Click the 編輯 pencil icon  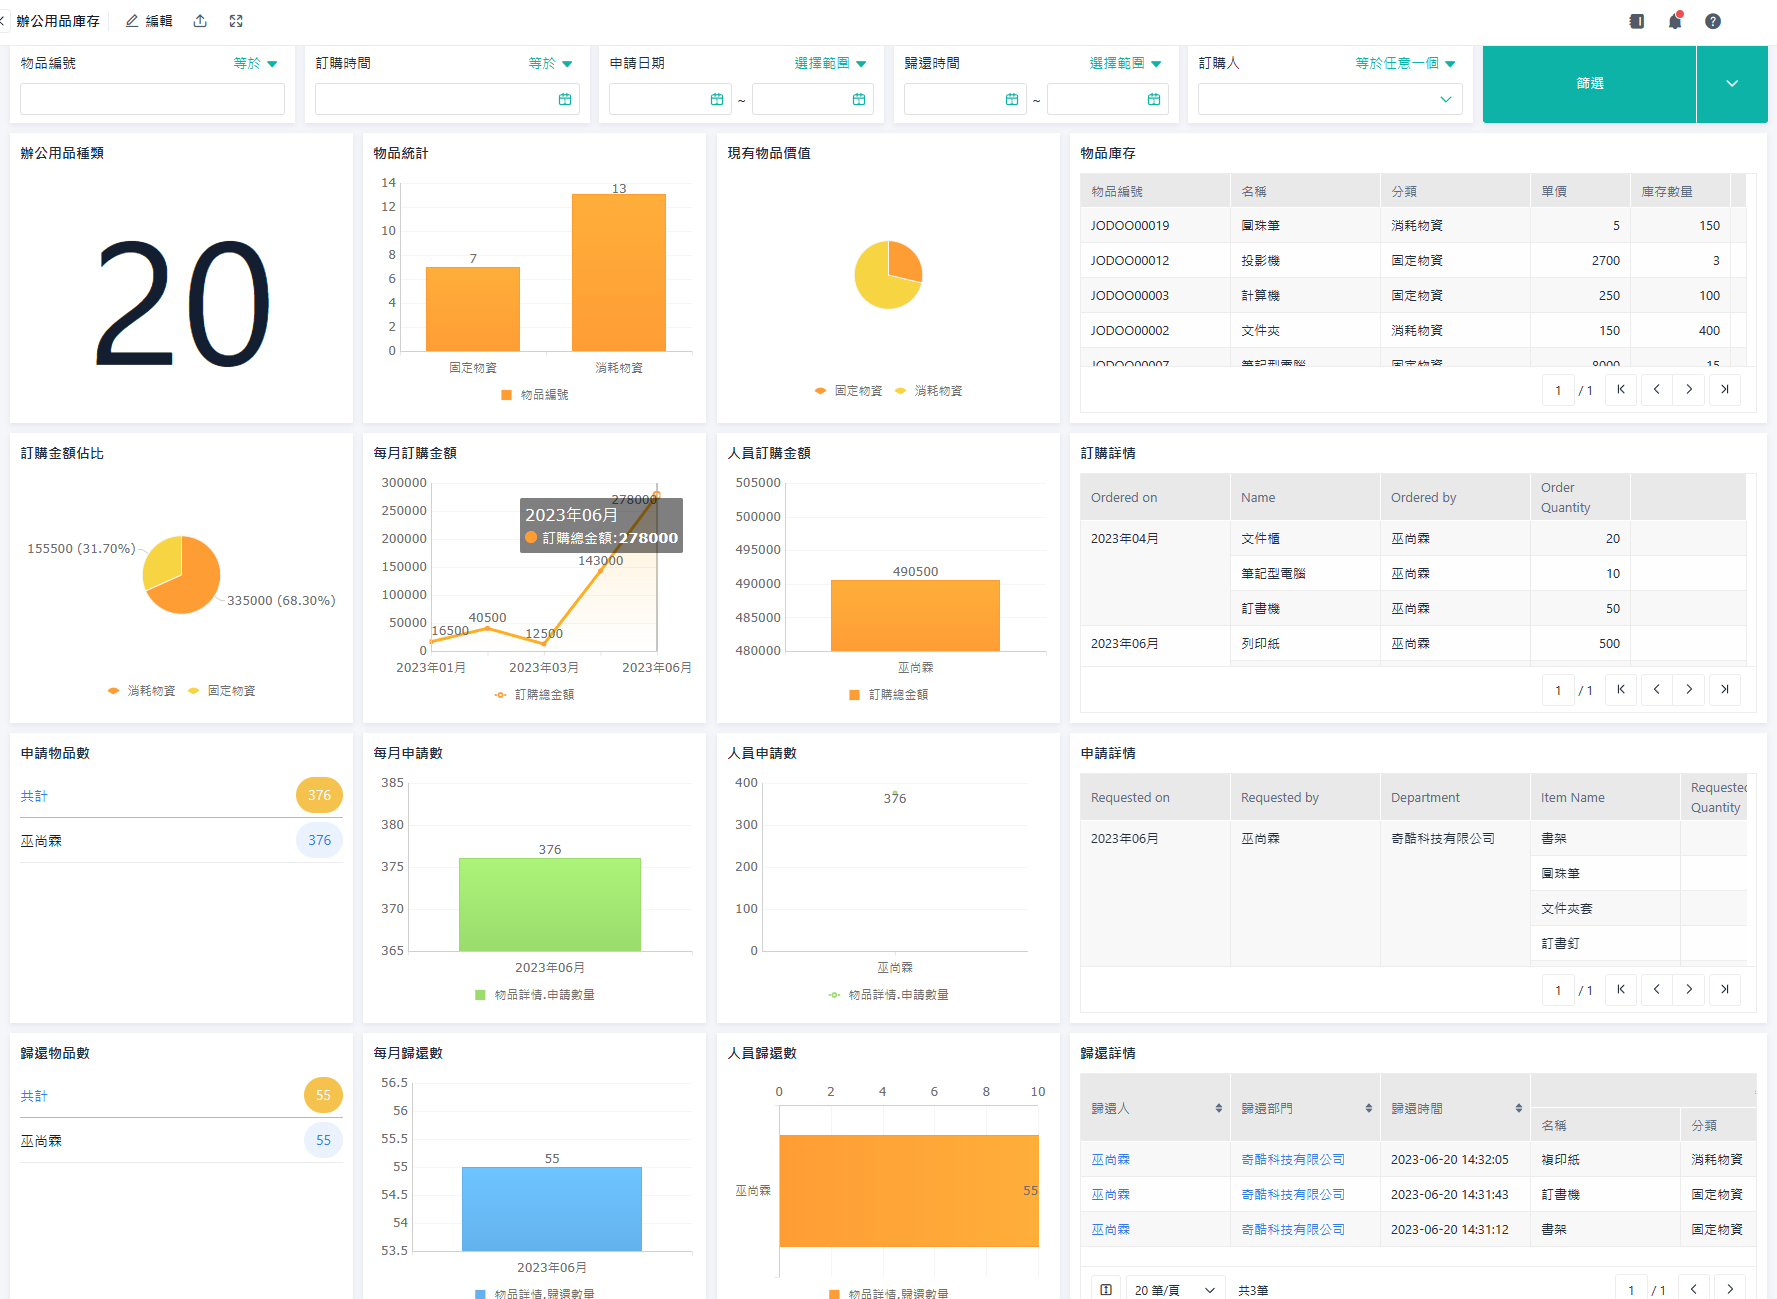coord(132,21)
